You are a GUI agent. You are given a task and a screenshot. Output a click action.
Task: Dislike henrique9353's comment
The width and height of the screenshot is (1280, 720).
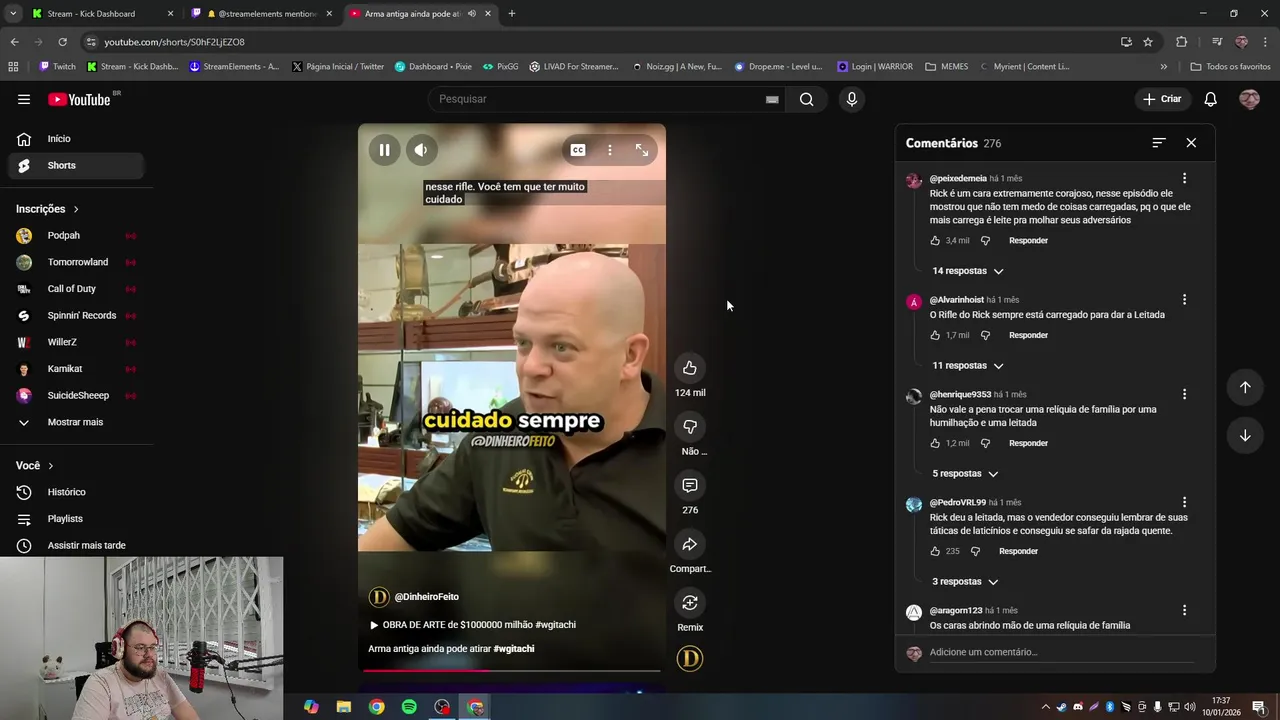[x=985, y=444]
